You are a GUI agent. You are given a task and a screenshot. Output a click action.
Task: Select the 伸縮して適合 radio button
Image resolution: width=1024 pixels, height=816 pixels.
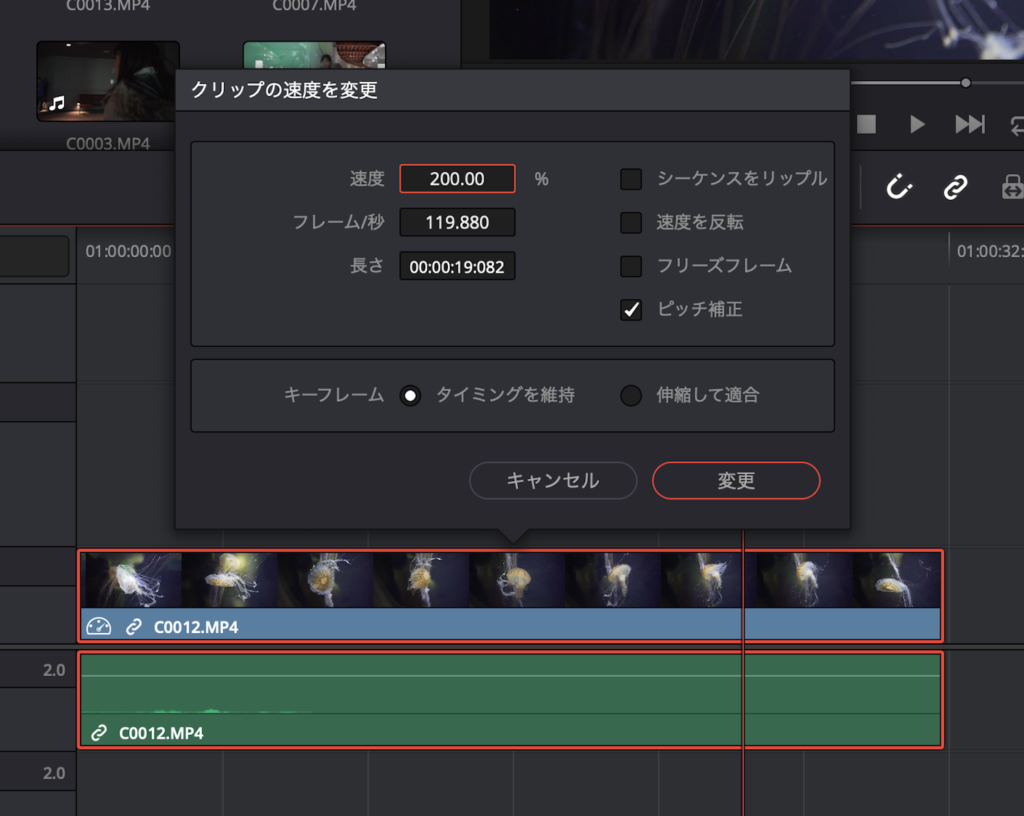point(631,396)
